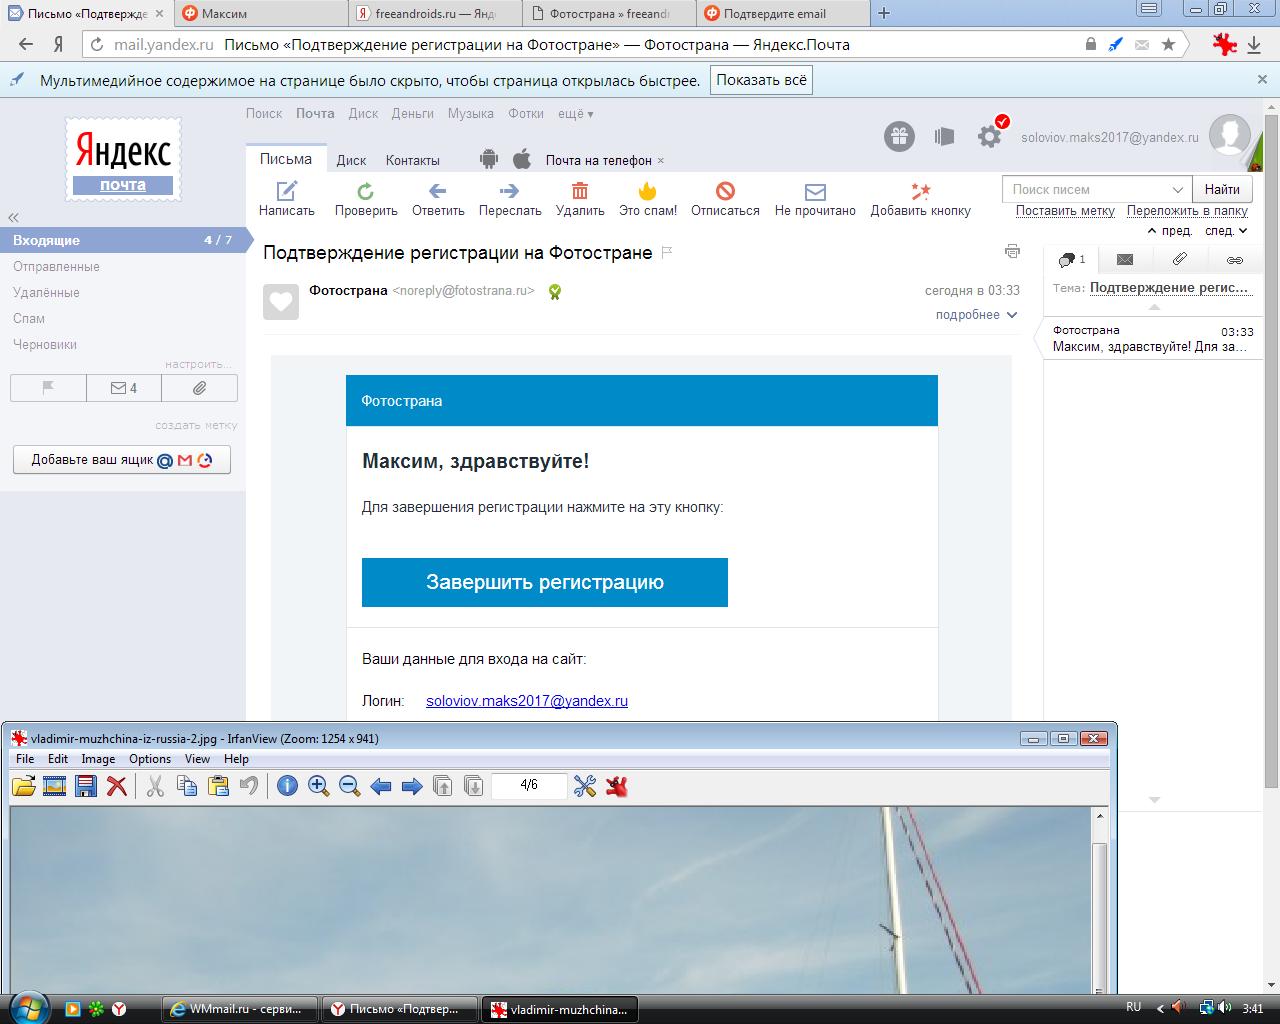The image size is (1280, 1024).
Task: Open IrfanView properties/settings tools icon
Action: coord(585,786)
